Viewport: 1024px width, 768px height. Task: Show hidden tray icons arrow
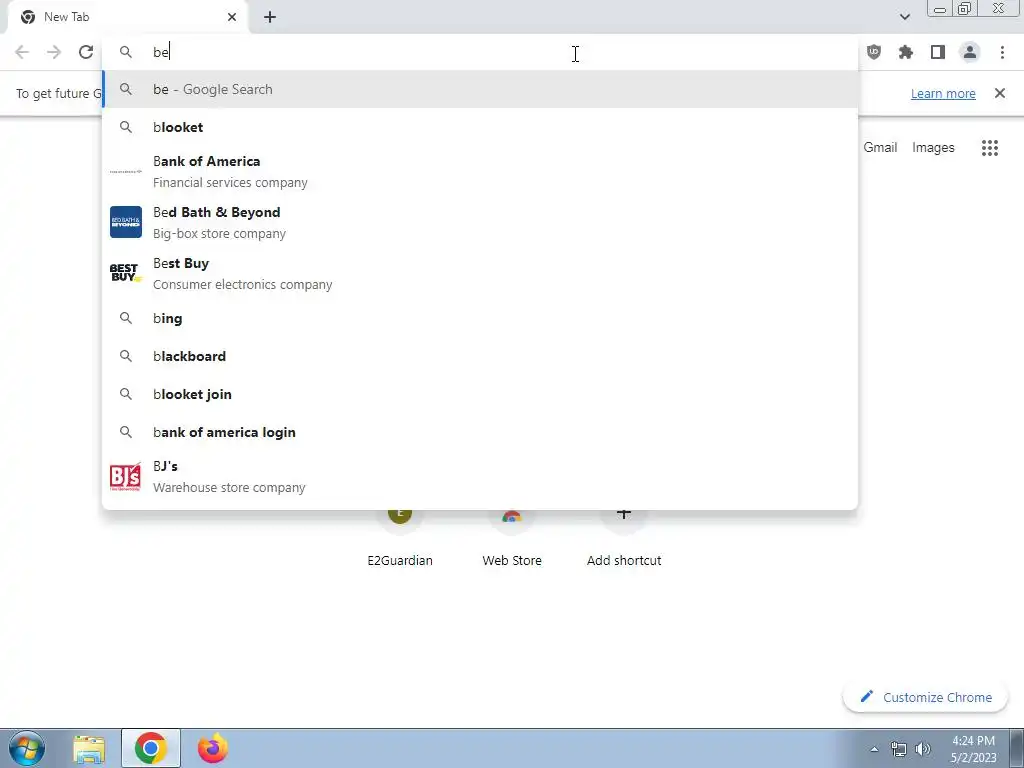coord(874,749)
